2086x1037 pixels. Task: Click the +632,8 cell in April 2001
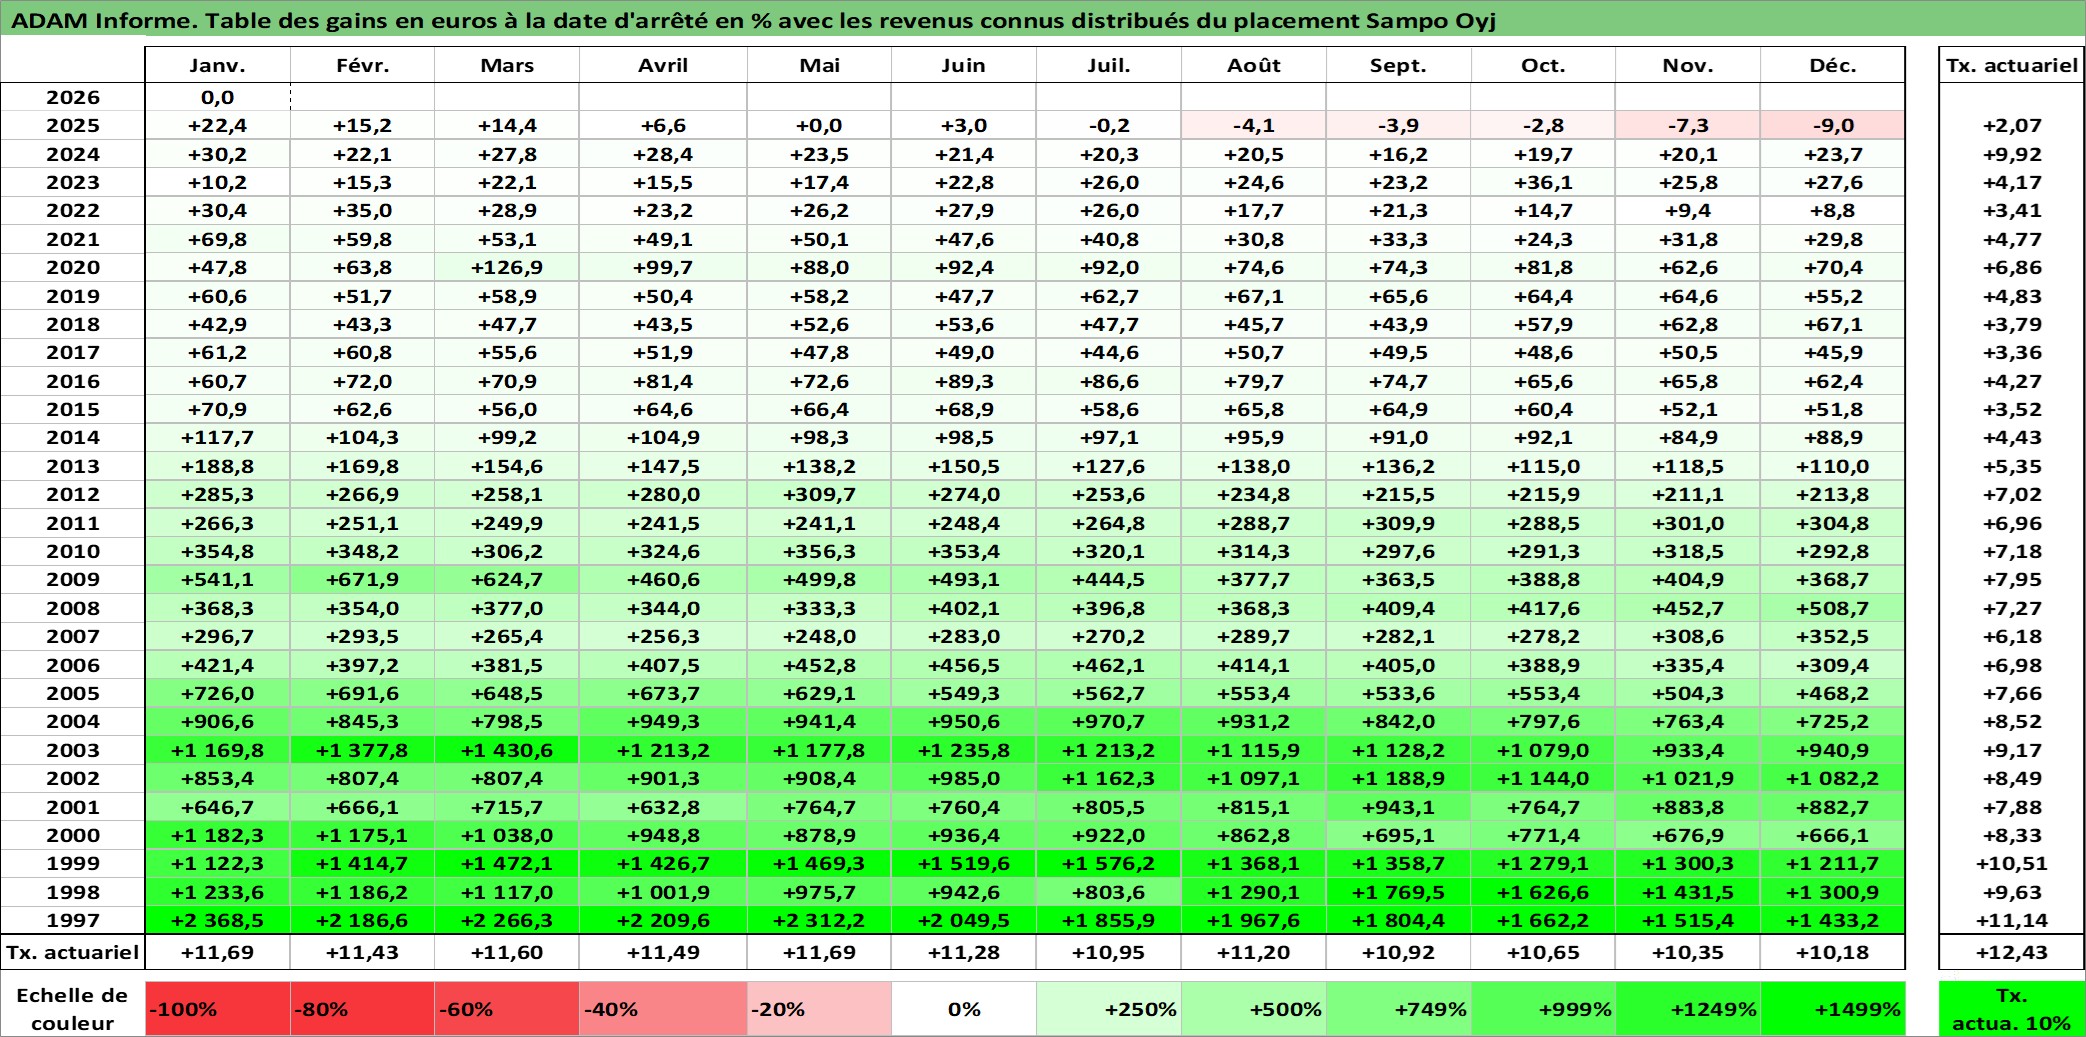pos(663,807)
